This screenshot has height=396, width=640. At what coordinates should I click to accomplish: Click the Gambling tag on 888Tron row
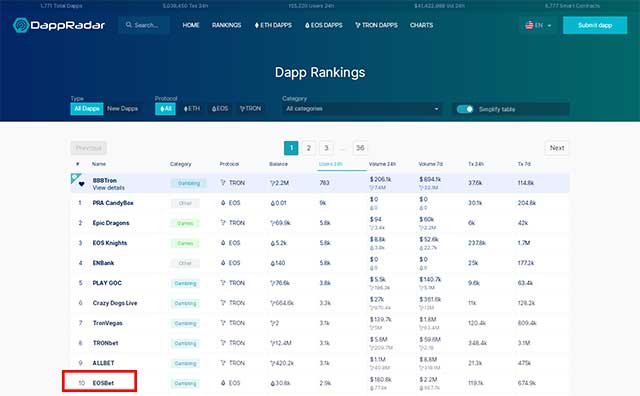189,183
